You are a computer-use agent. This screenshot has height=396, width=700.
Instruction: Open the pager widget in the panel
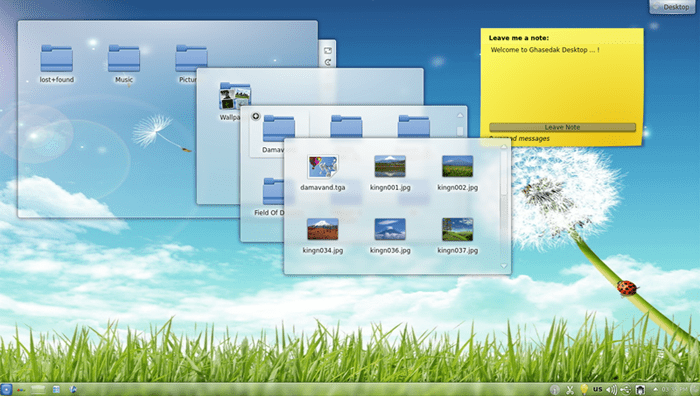[38, 390]
